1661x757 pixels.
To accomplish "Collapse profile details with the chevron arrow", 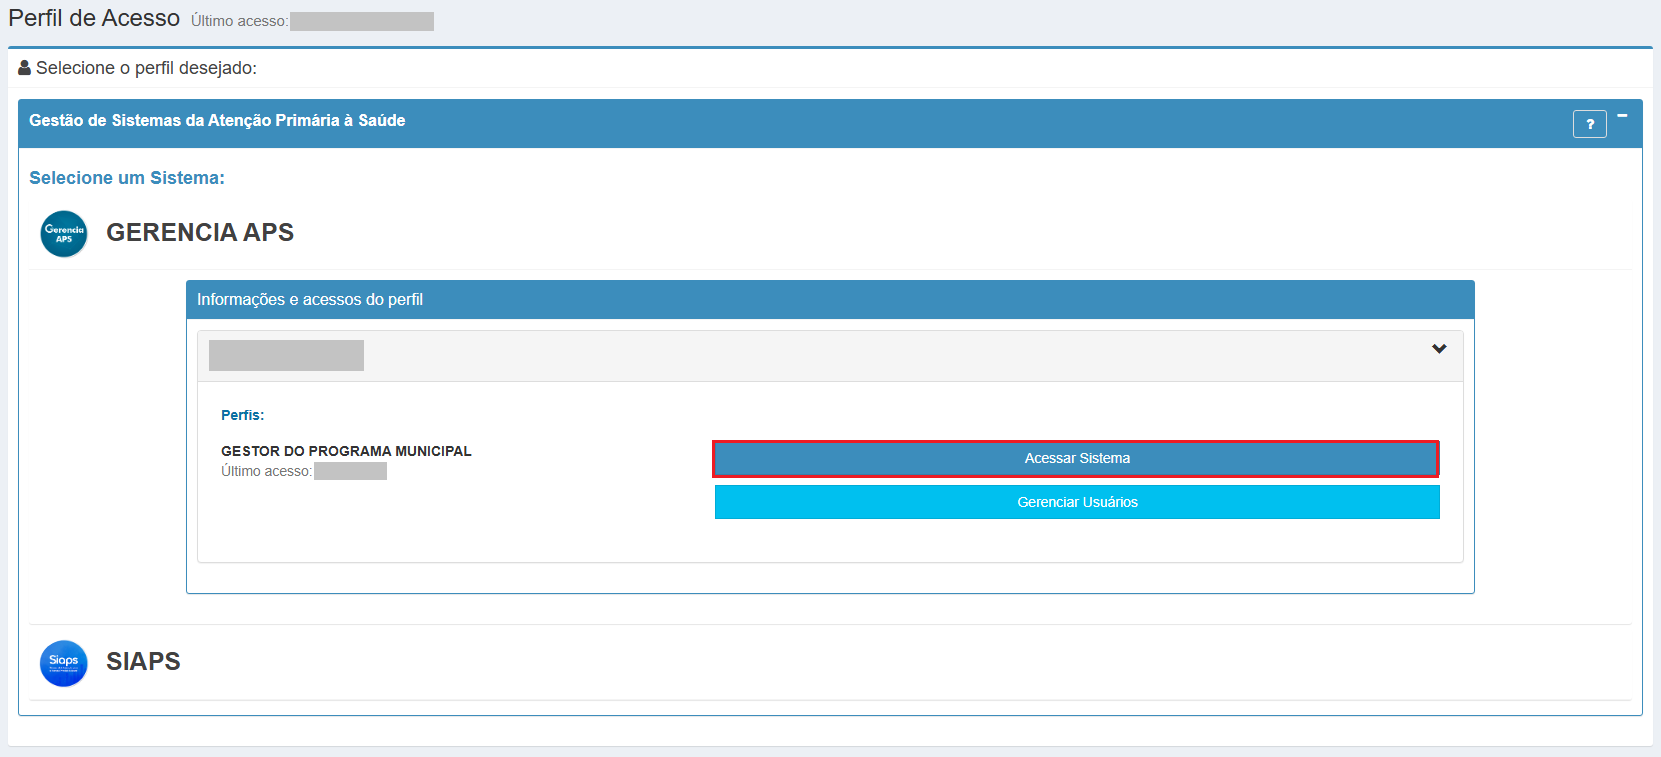I will (x=1439, y=349).
